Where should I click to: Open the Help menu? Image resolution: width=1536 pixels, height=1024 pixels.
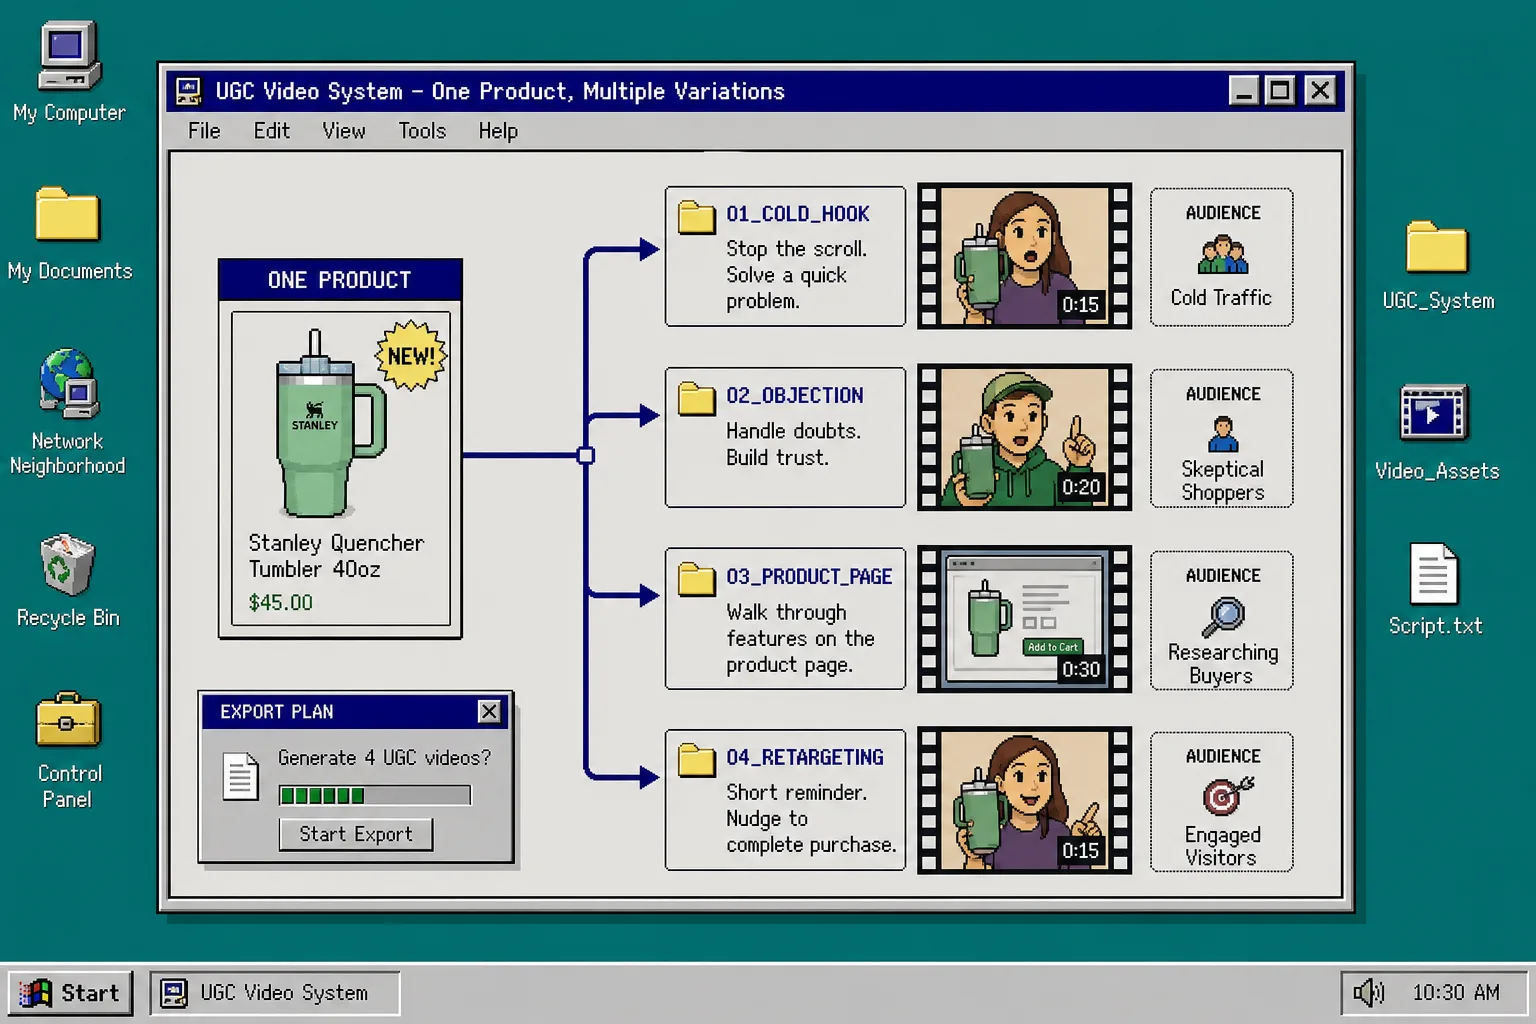pyautogui.click(x=497, y=131)
